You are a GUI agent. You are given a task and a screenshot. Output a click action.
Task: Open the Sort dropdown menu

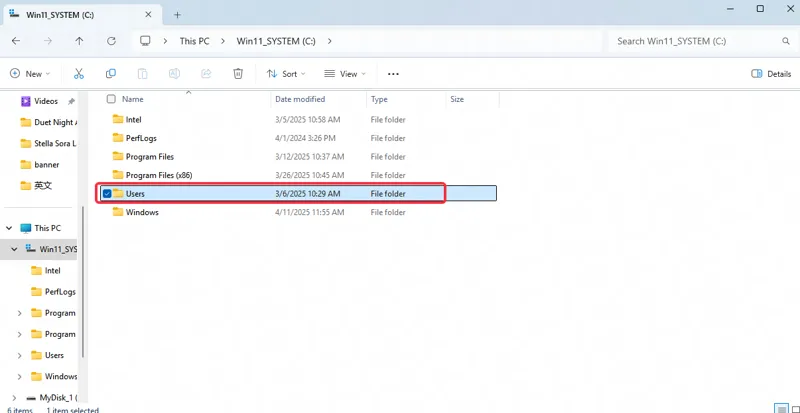pyautogui.click(x=286, y=74)
